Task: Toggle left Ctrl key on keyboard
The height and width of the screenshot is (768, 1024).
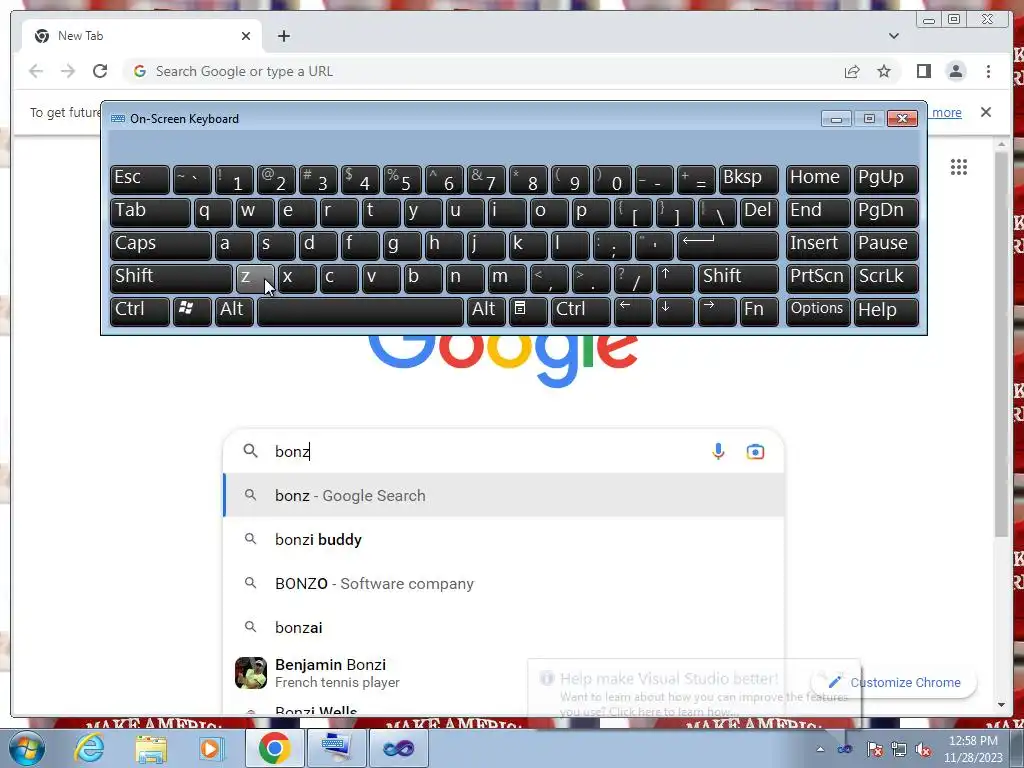Action: point(140,311)
